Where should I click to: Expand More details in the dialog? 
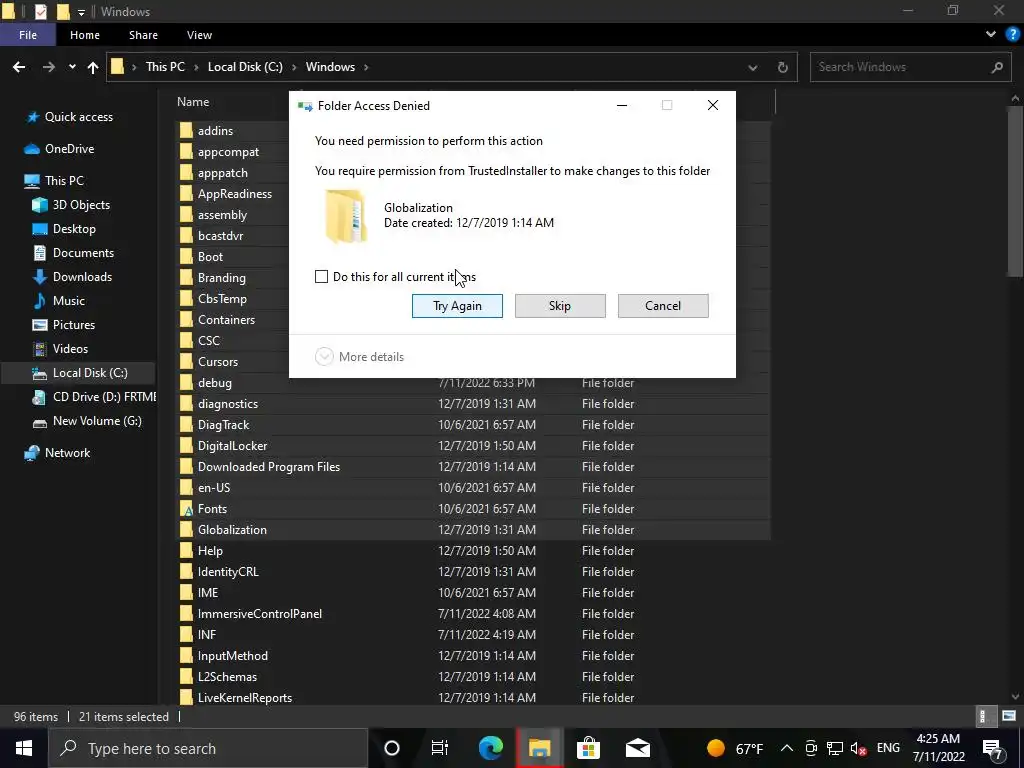tap(360, 357)
